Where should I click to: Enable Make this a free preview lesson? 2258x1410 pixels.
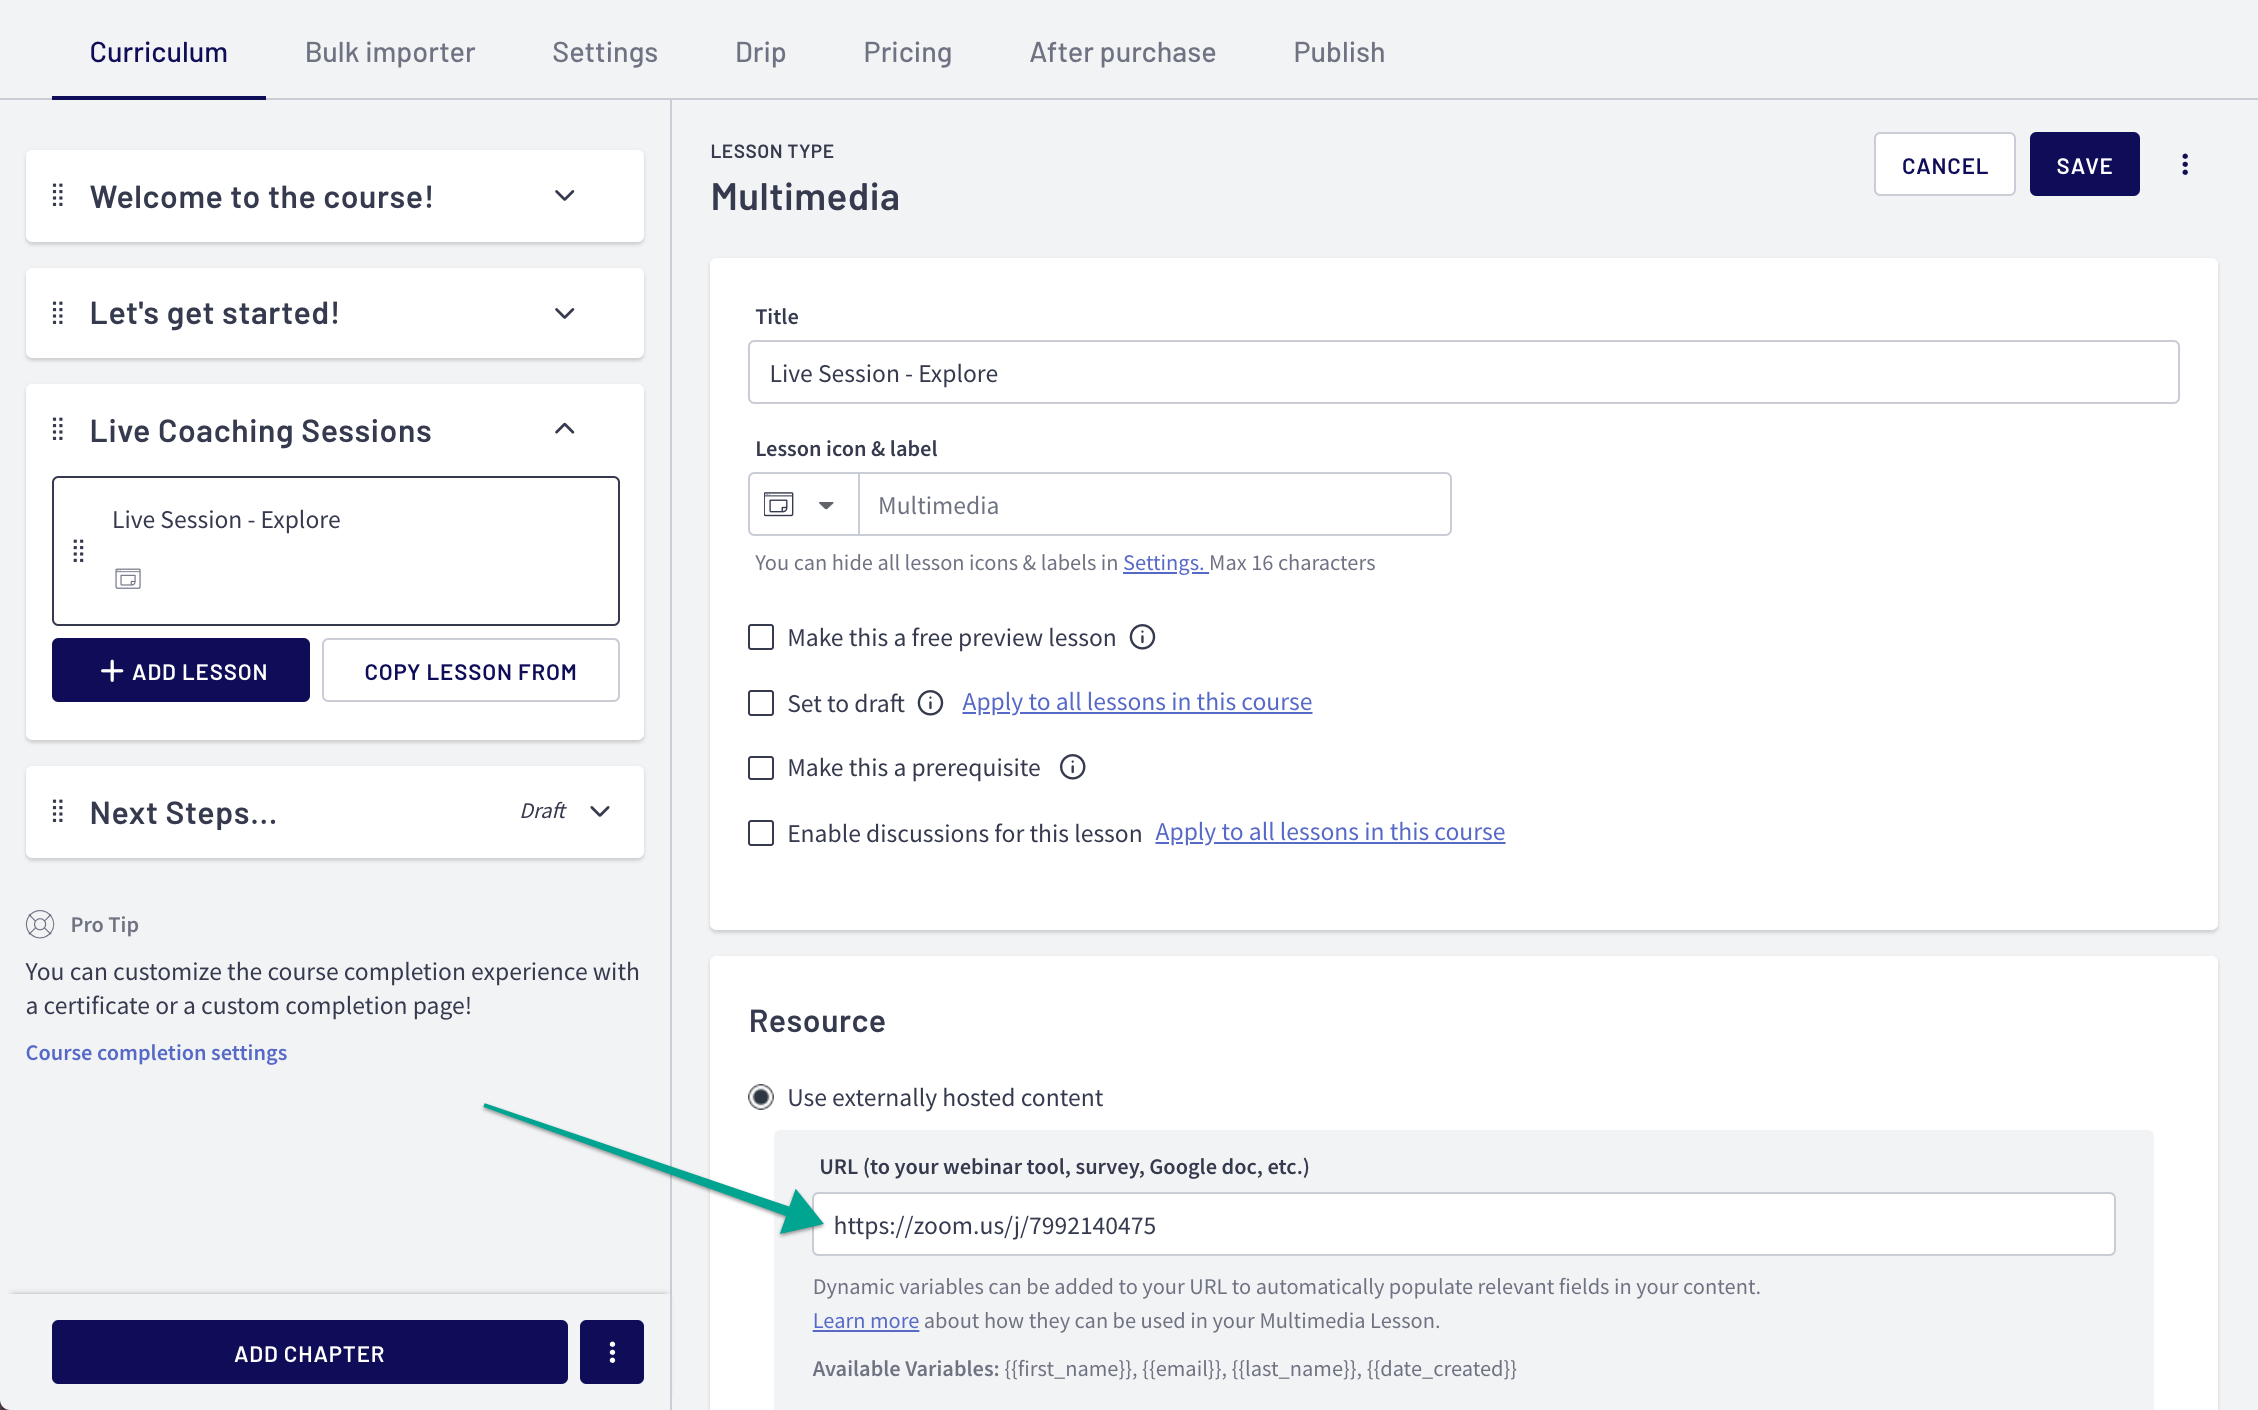coord(761,637)
